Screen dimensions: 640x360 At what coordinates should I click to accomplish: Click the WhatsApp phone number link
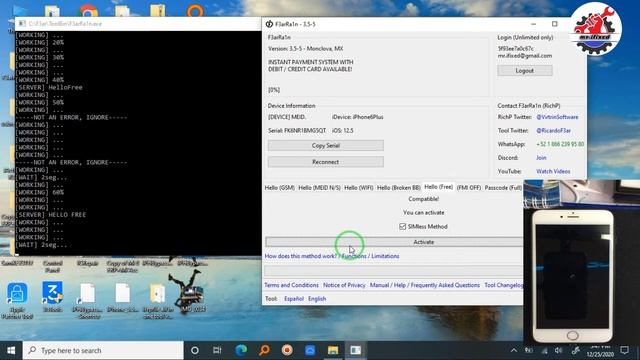tap(560, 144)
